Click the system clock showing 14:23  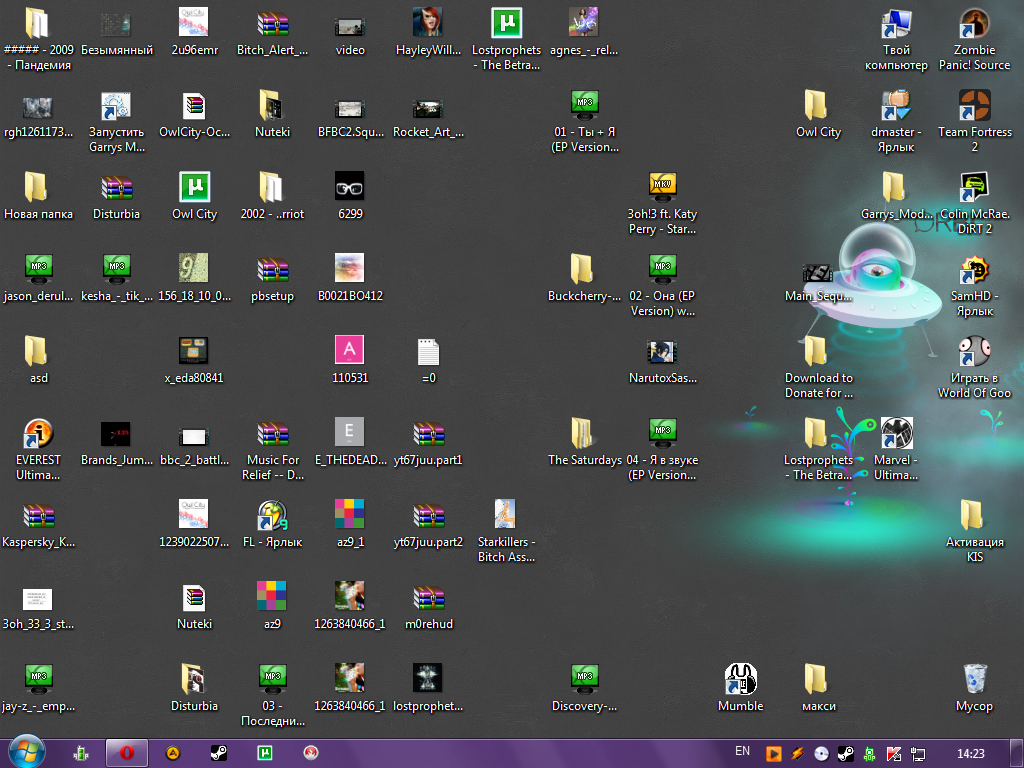click(x=970, y=753)
